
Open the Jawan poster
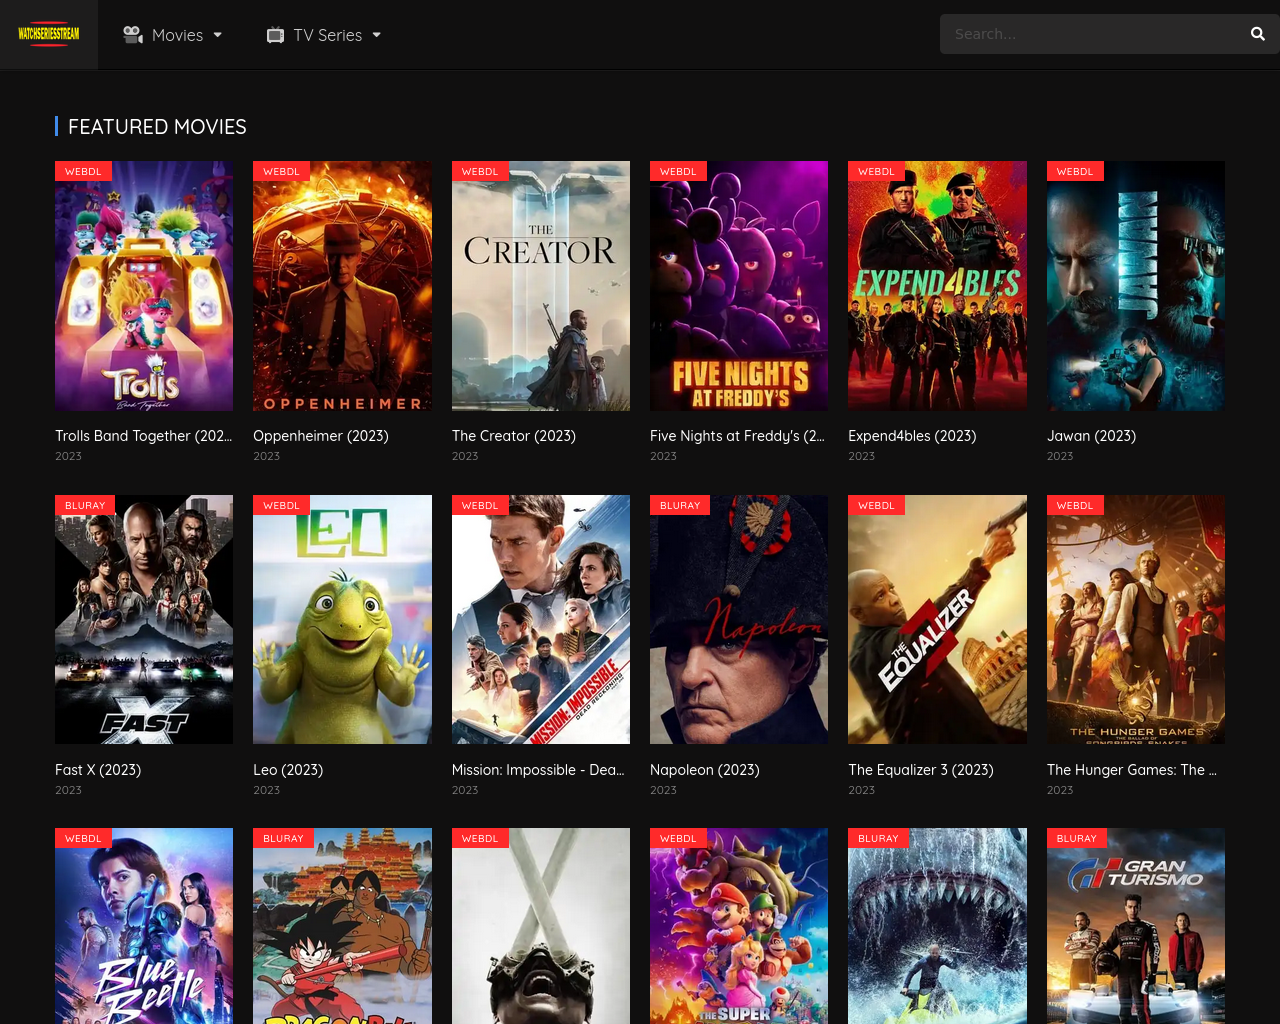tap(1136, 286)
